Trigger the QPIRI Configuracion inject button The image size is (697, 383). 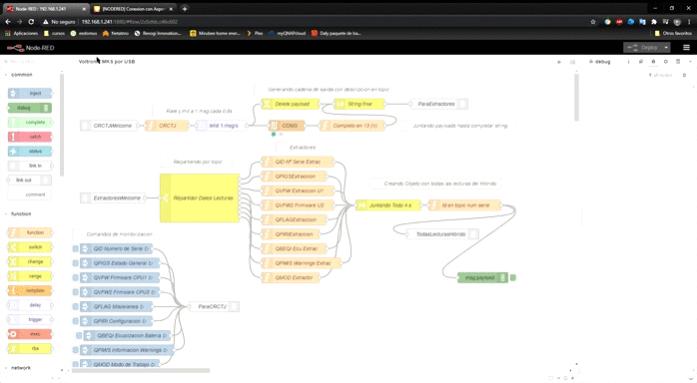[76, 321]
